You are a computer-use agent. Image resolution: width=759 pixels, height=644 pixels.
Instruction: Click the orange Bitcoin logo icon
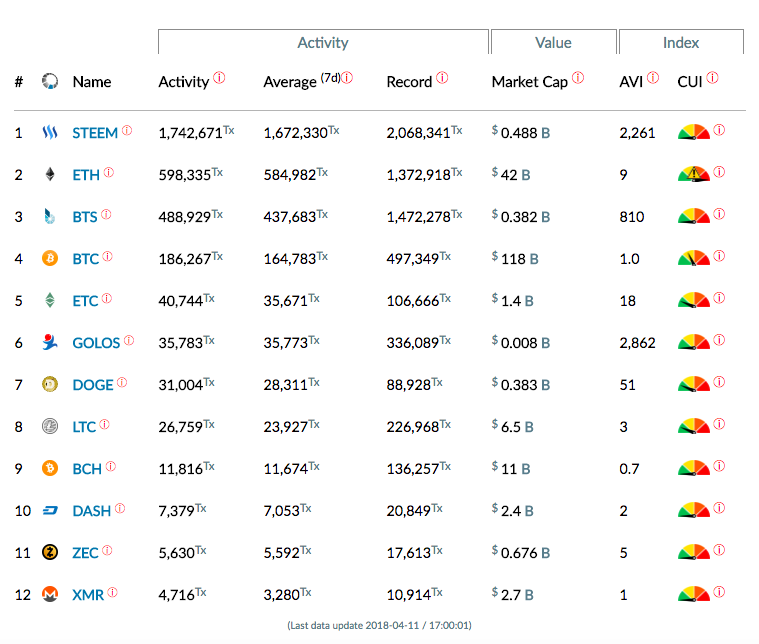click(x=50, y=259)
